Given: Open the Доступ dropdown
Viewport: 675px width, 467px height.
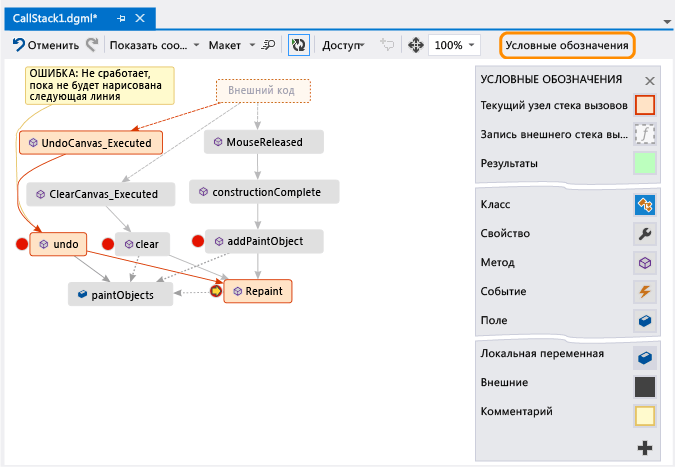Looking at the screenshot, I should coord(344,45).
